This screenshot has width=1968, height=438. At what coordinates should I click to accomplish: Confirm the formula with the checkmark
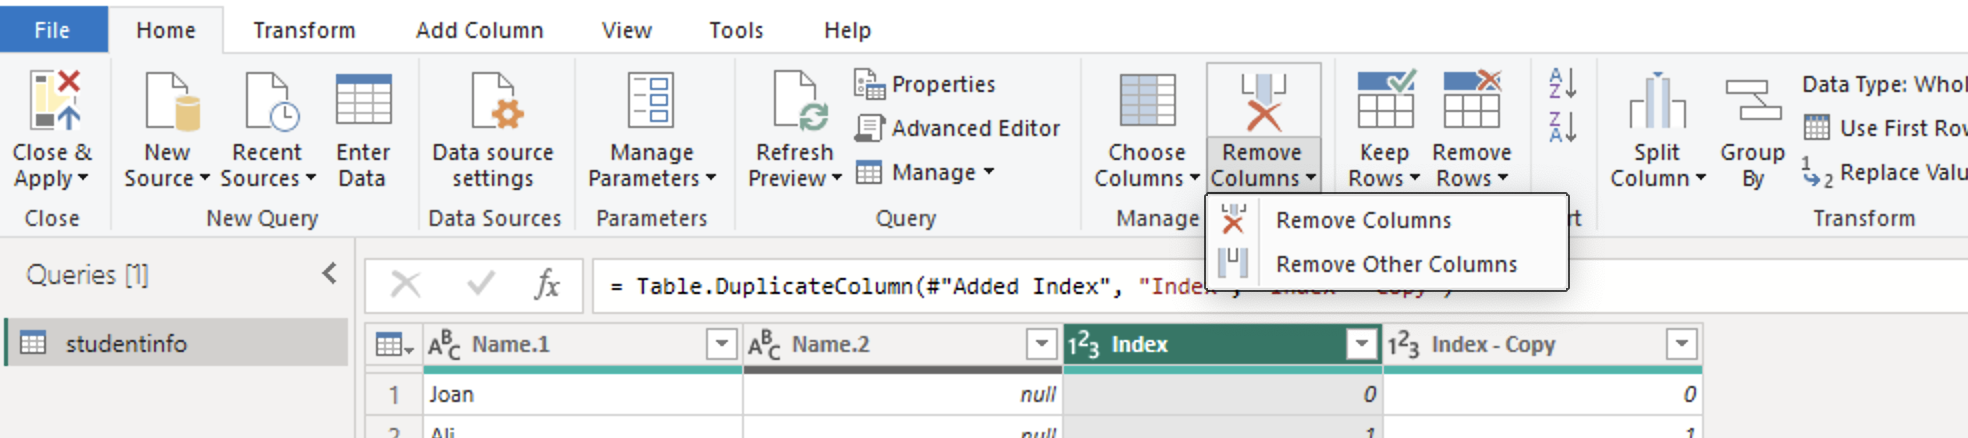pyautogui.click(x=481, y=285)
